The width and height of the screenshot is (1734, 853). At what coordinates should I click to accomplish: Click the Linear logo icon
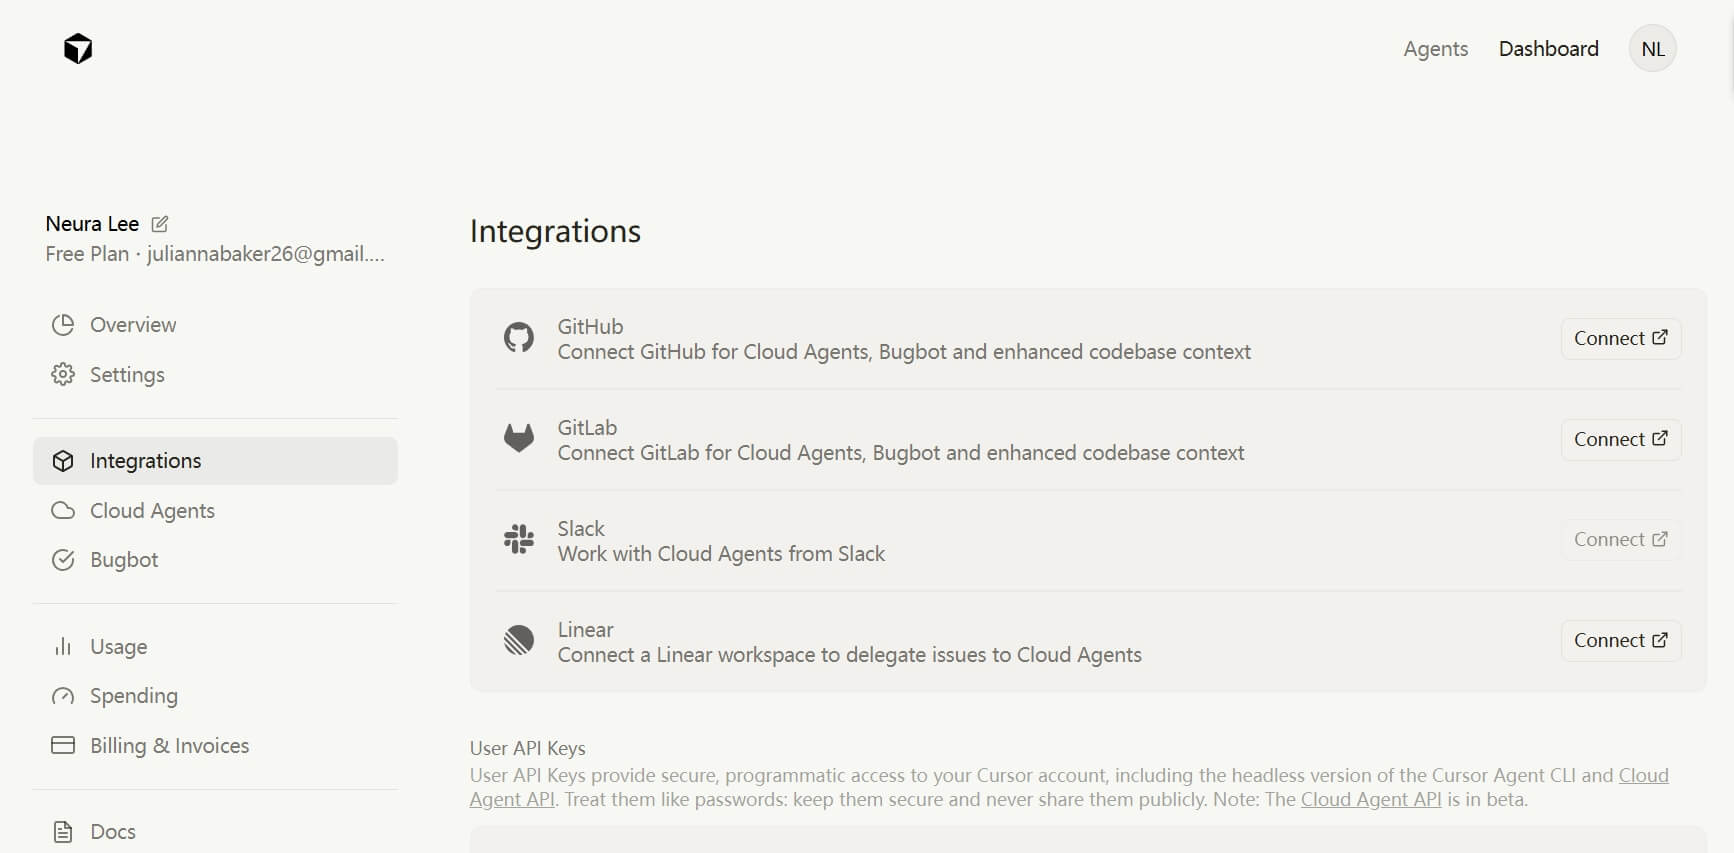click(519, 641)
